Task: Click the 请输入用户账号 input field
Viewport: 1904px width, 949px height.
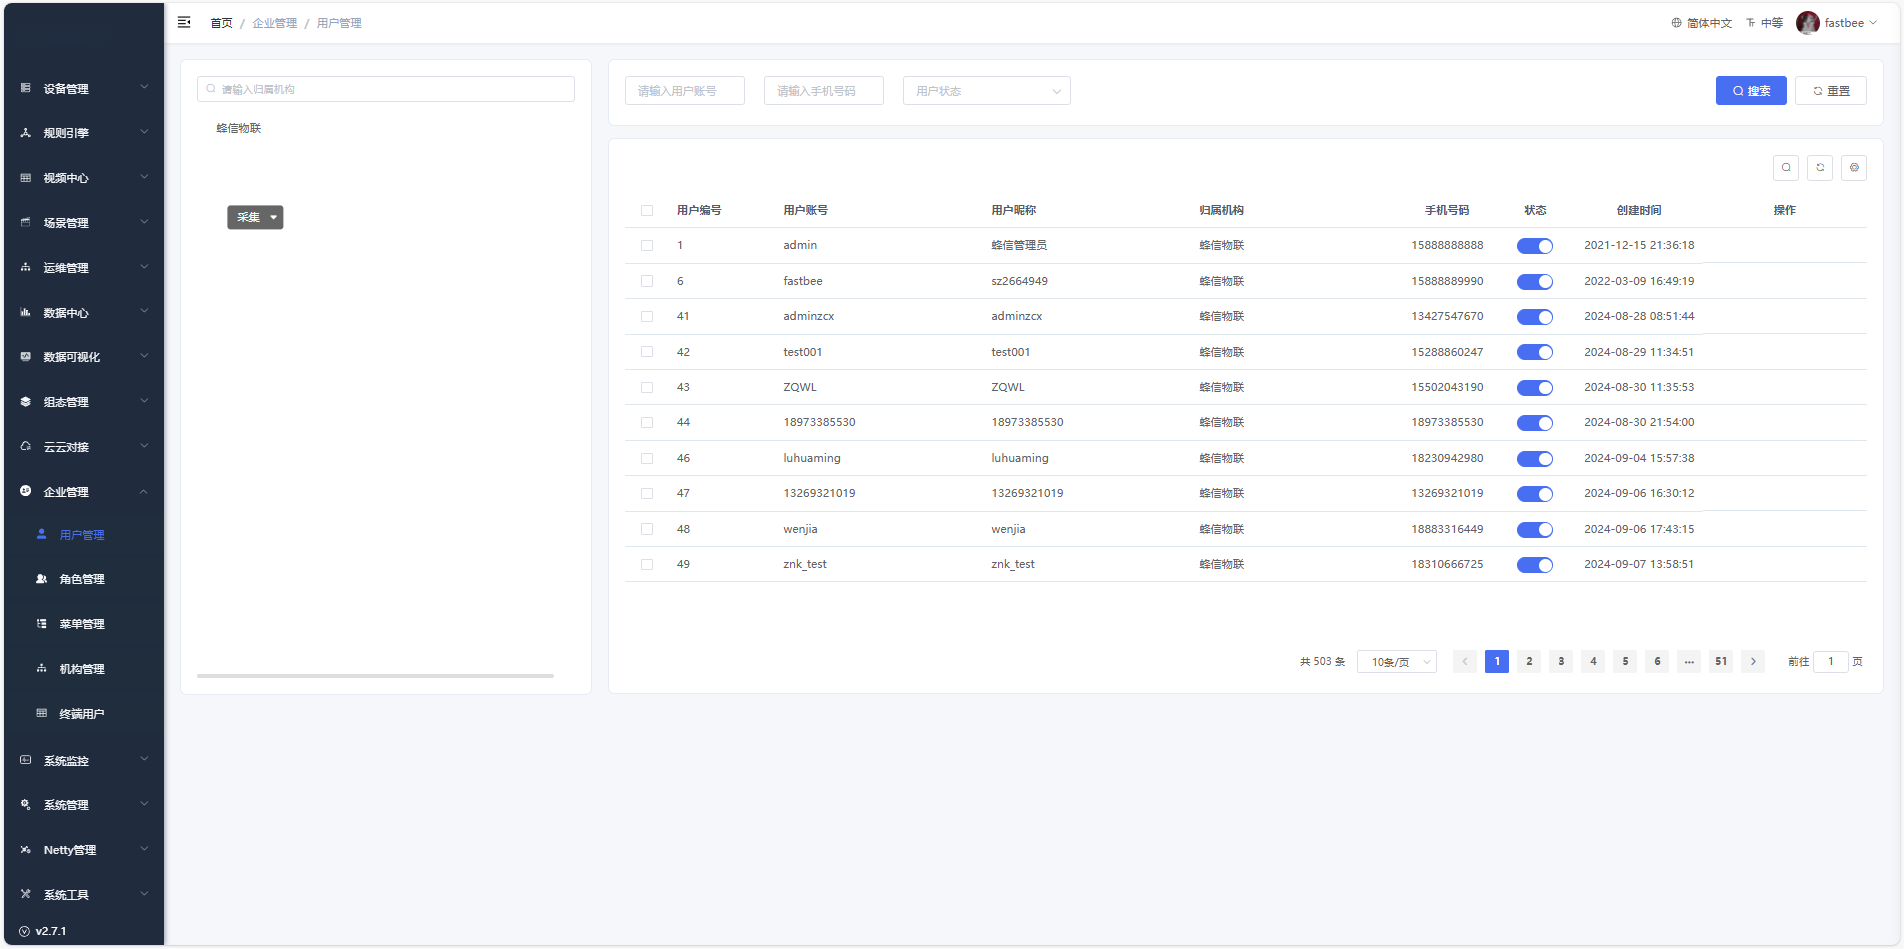Action: 685,91
